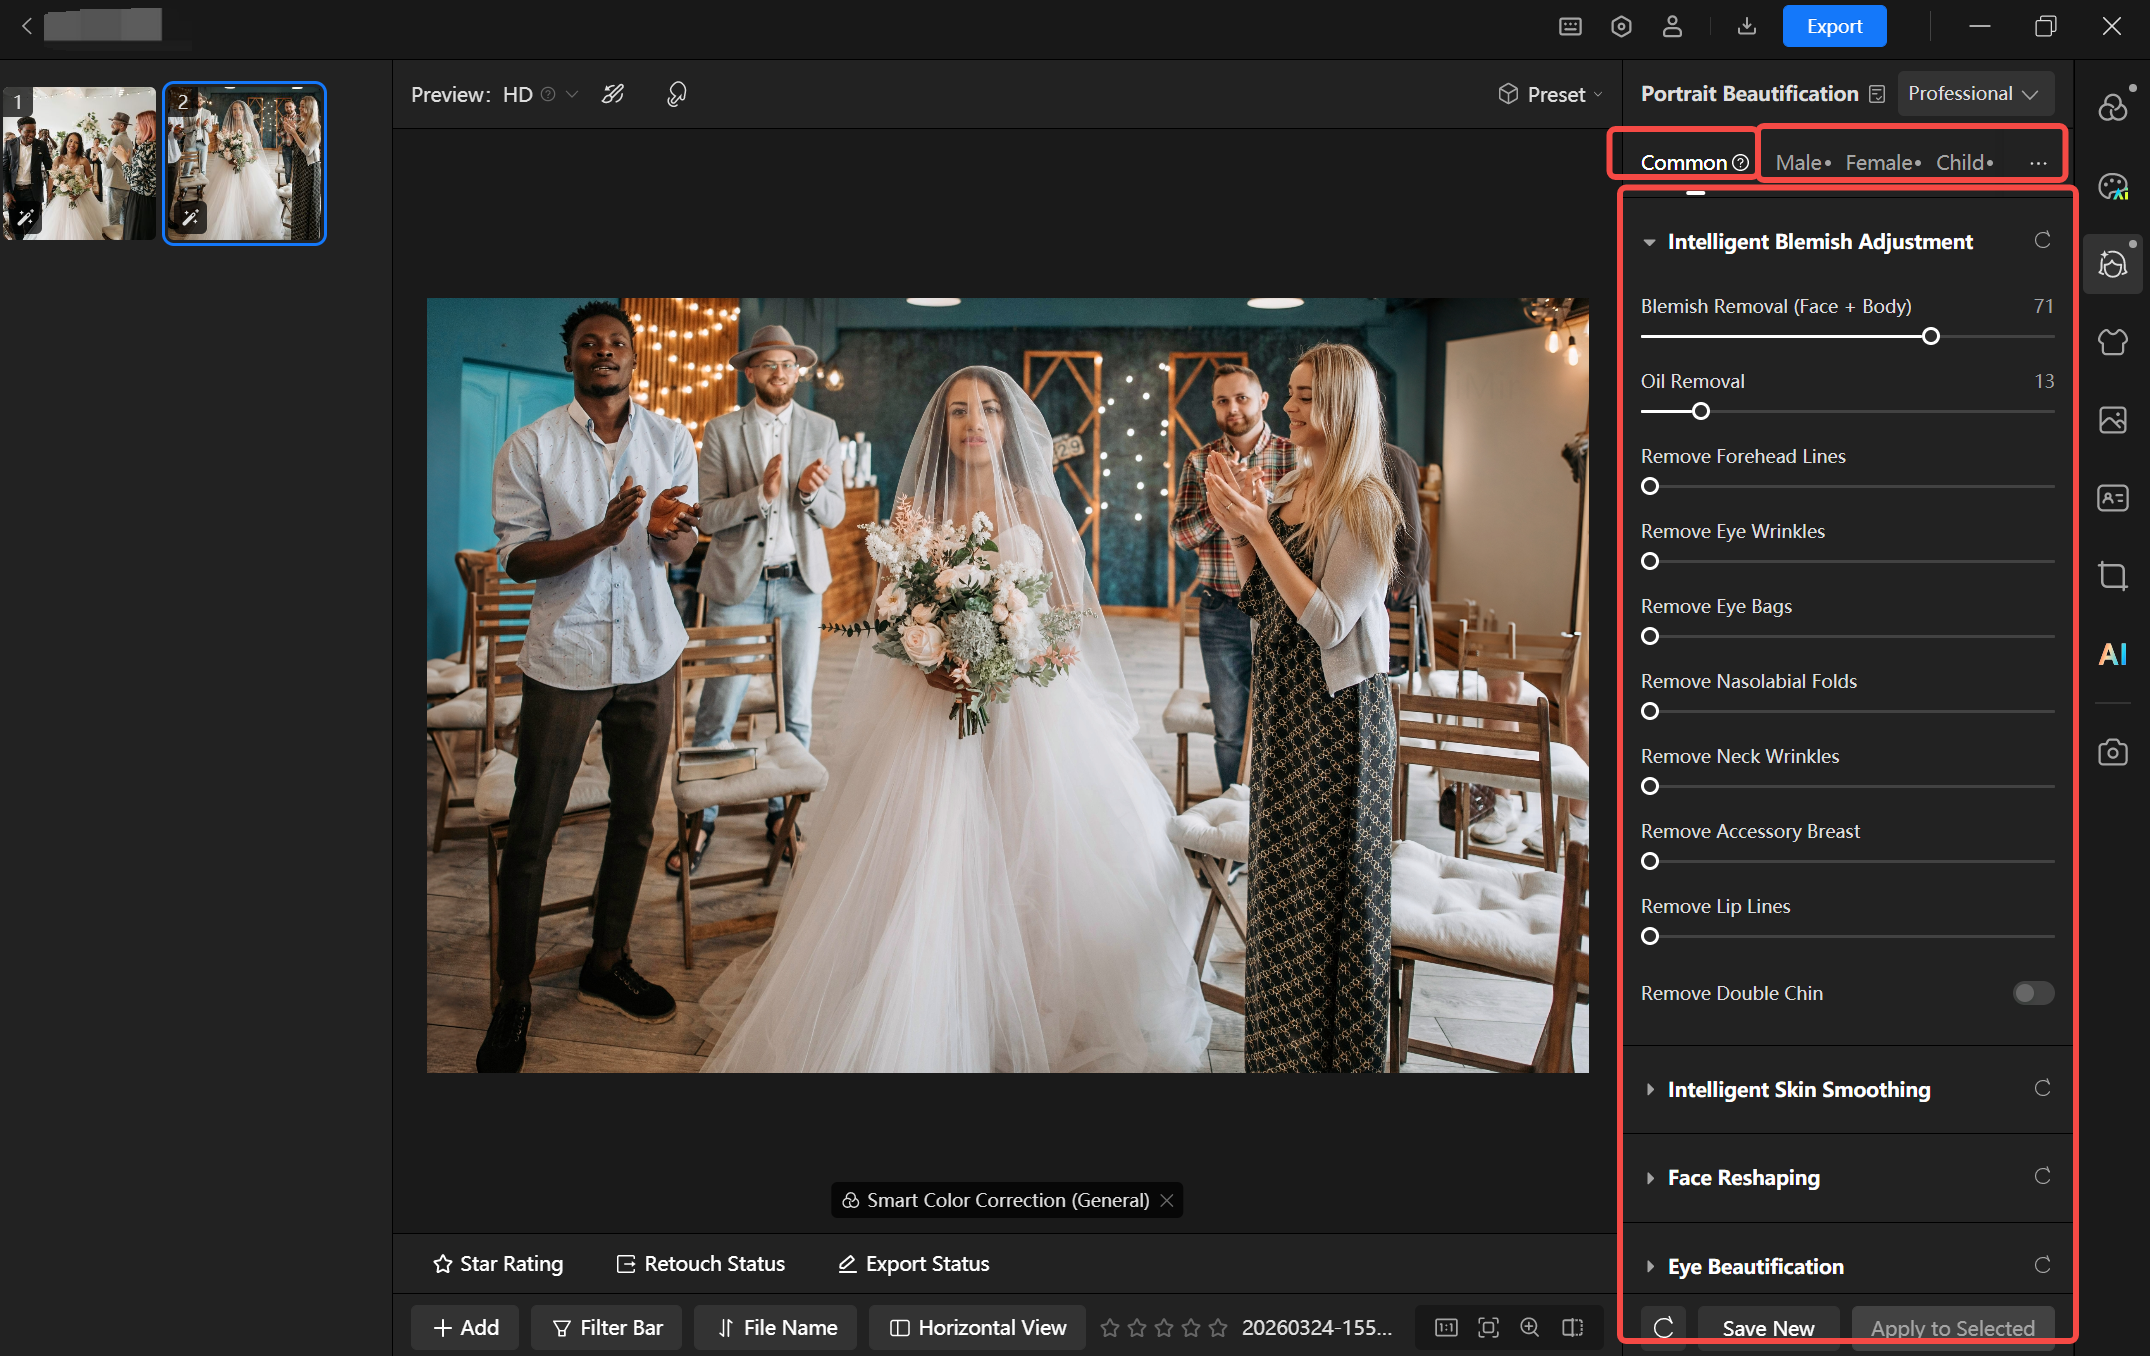Open the Professional mode dropdown

pyautogui.click(x=1973, y=93)
